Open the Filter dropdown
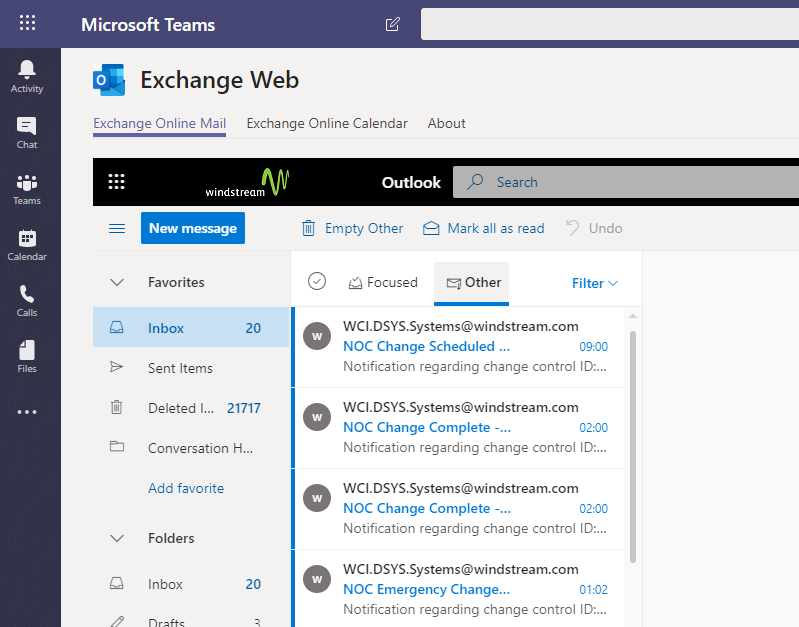This screenshot has height=627, width=799. 595,283
